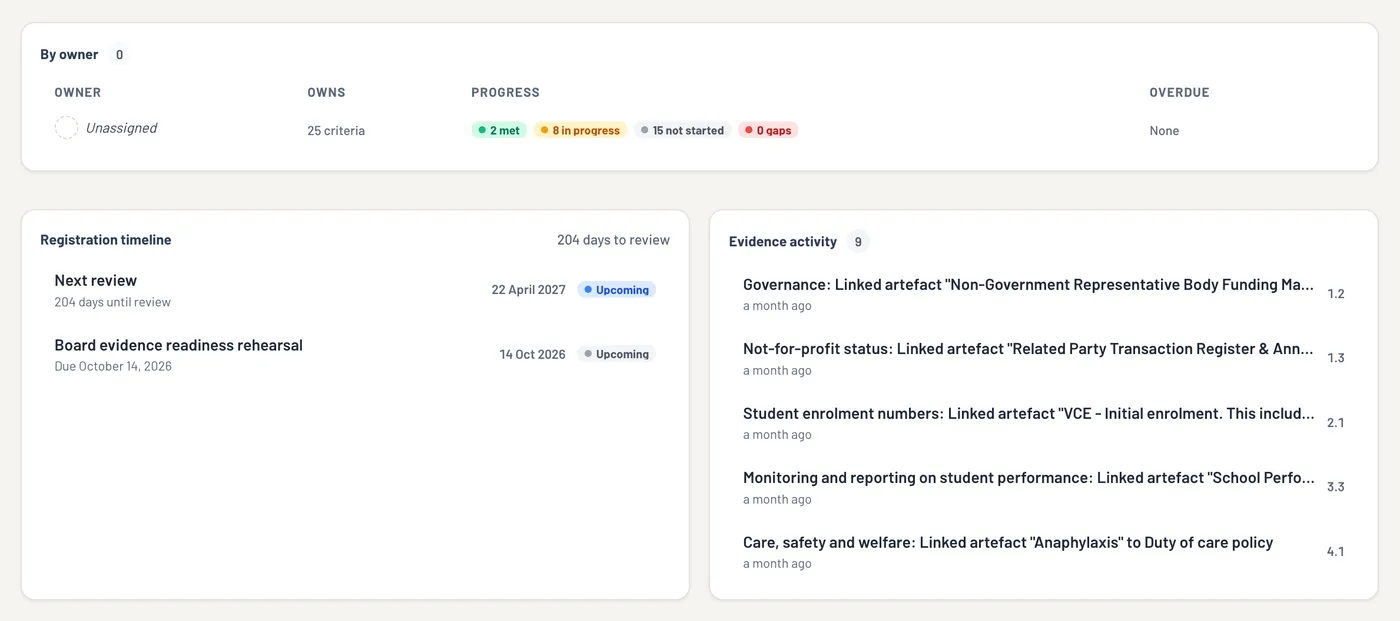Screen dimensions: 1400x621
Task: Click the "By owner" card heading
Action: coord(69,55)
